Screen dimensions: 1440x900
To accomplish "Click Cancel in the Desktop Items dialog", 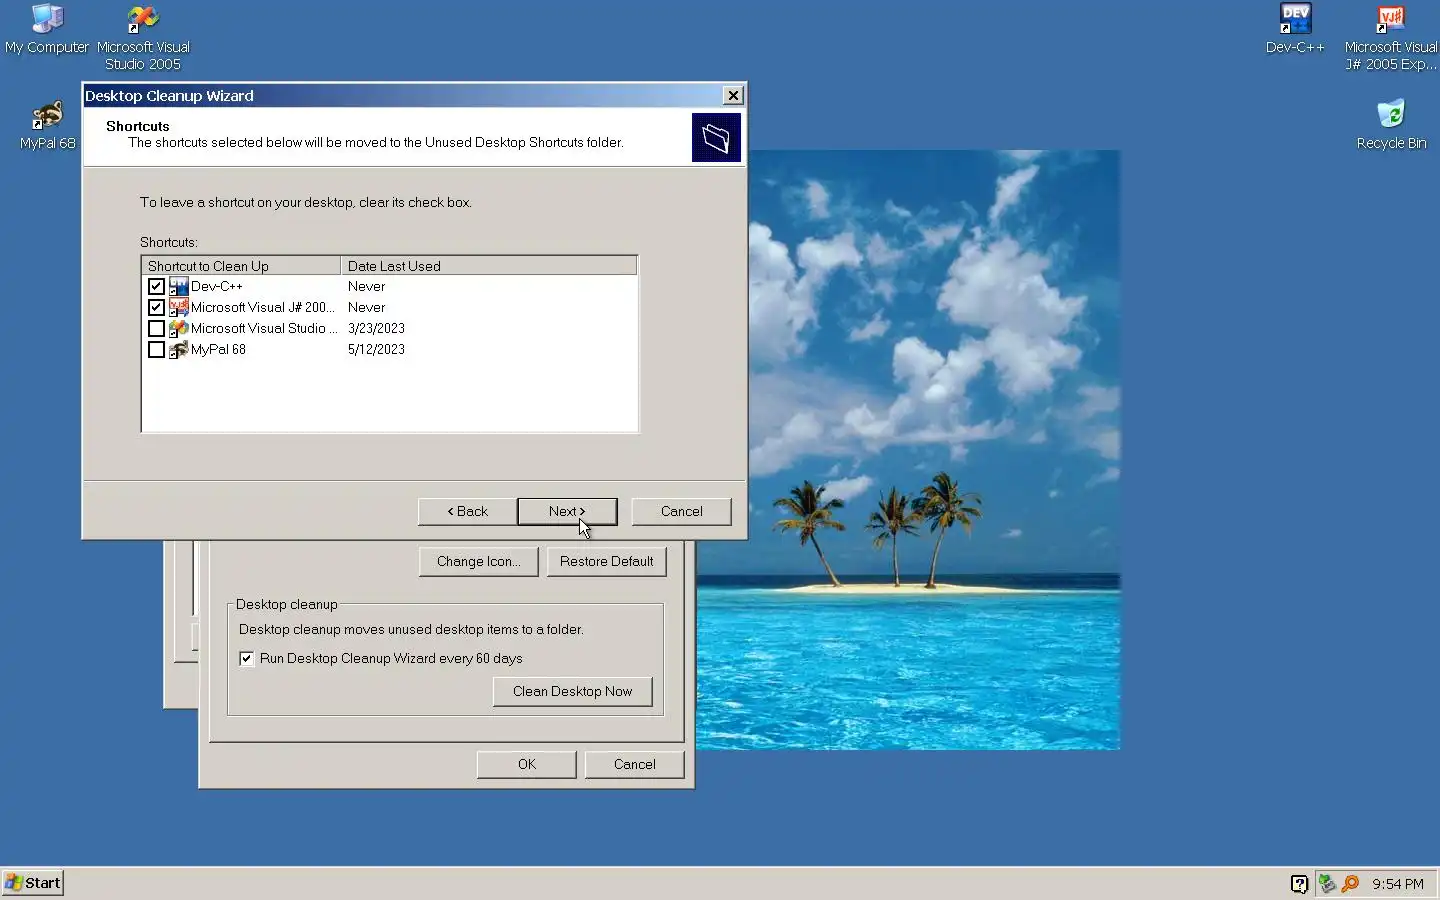I will click(x=634, y=765).
